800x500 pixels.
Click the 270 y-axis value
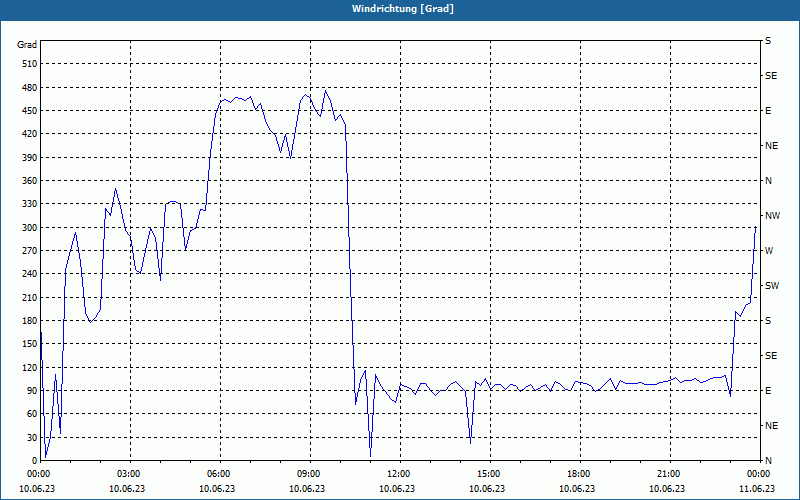(30, 251)
